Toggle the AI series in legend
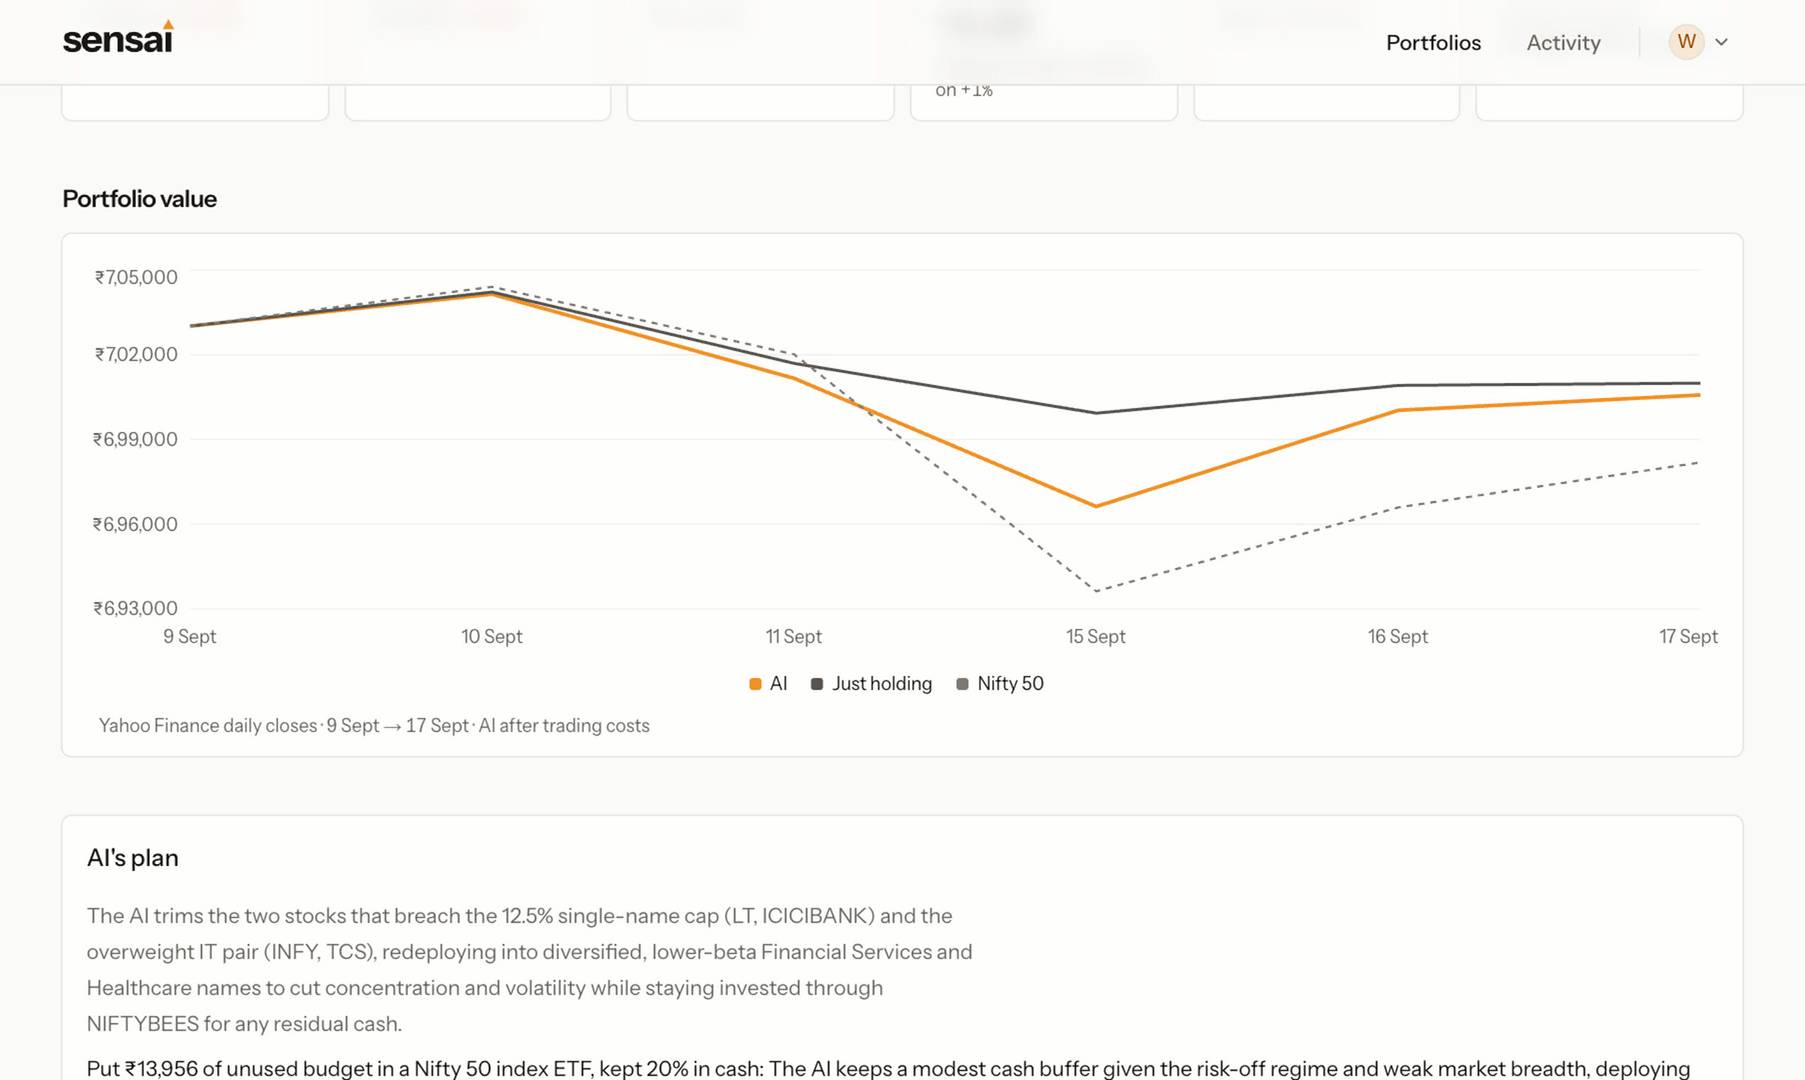 pyautogui.click(x=768, y=684)
